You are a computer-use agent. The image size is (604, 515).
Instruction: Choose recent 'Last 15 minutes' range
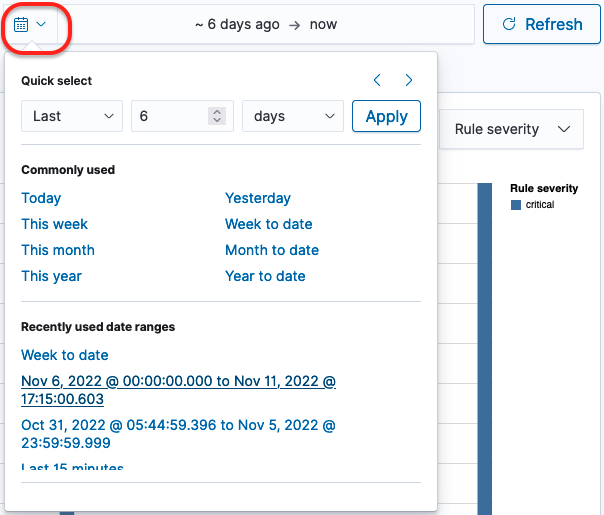coord(72,466)
